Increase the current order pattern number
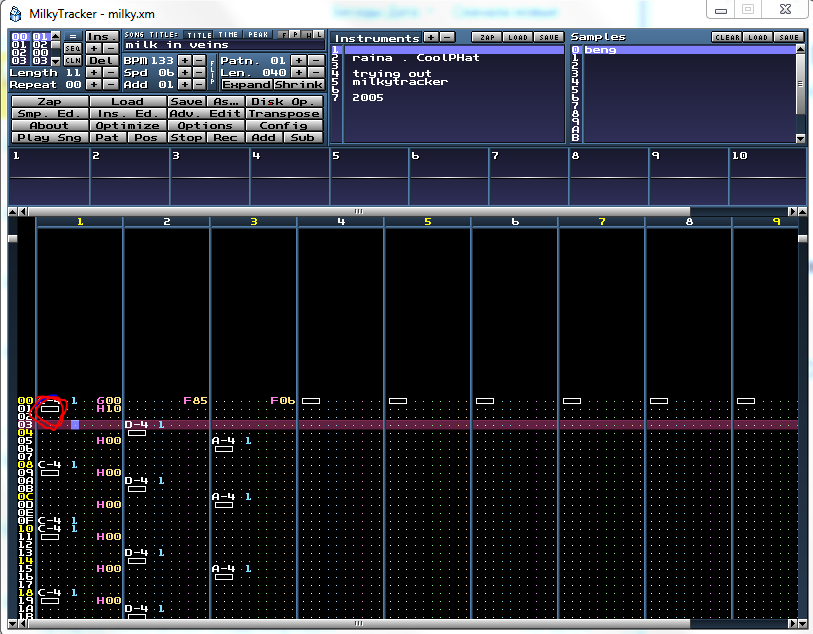Image resolution: width=813 pixels, height=634 pixels. (93, 48)
